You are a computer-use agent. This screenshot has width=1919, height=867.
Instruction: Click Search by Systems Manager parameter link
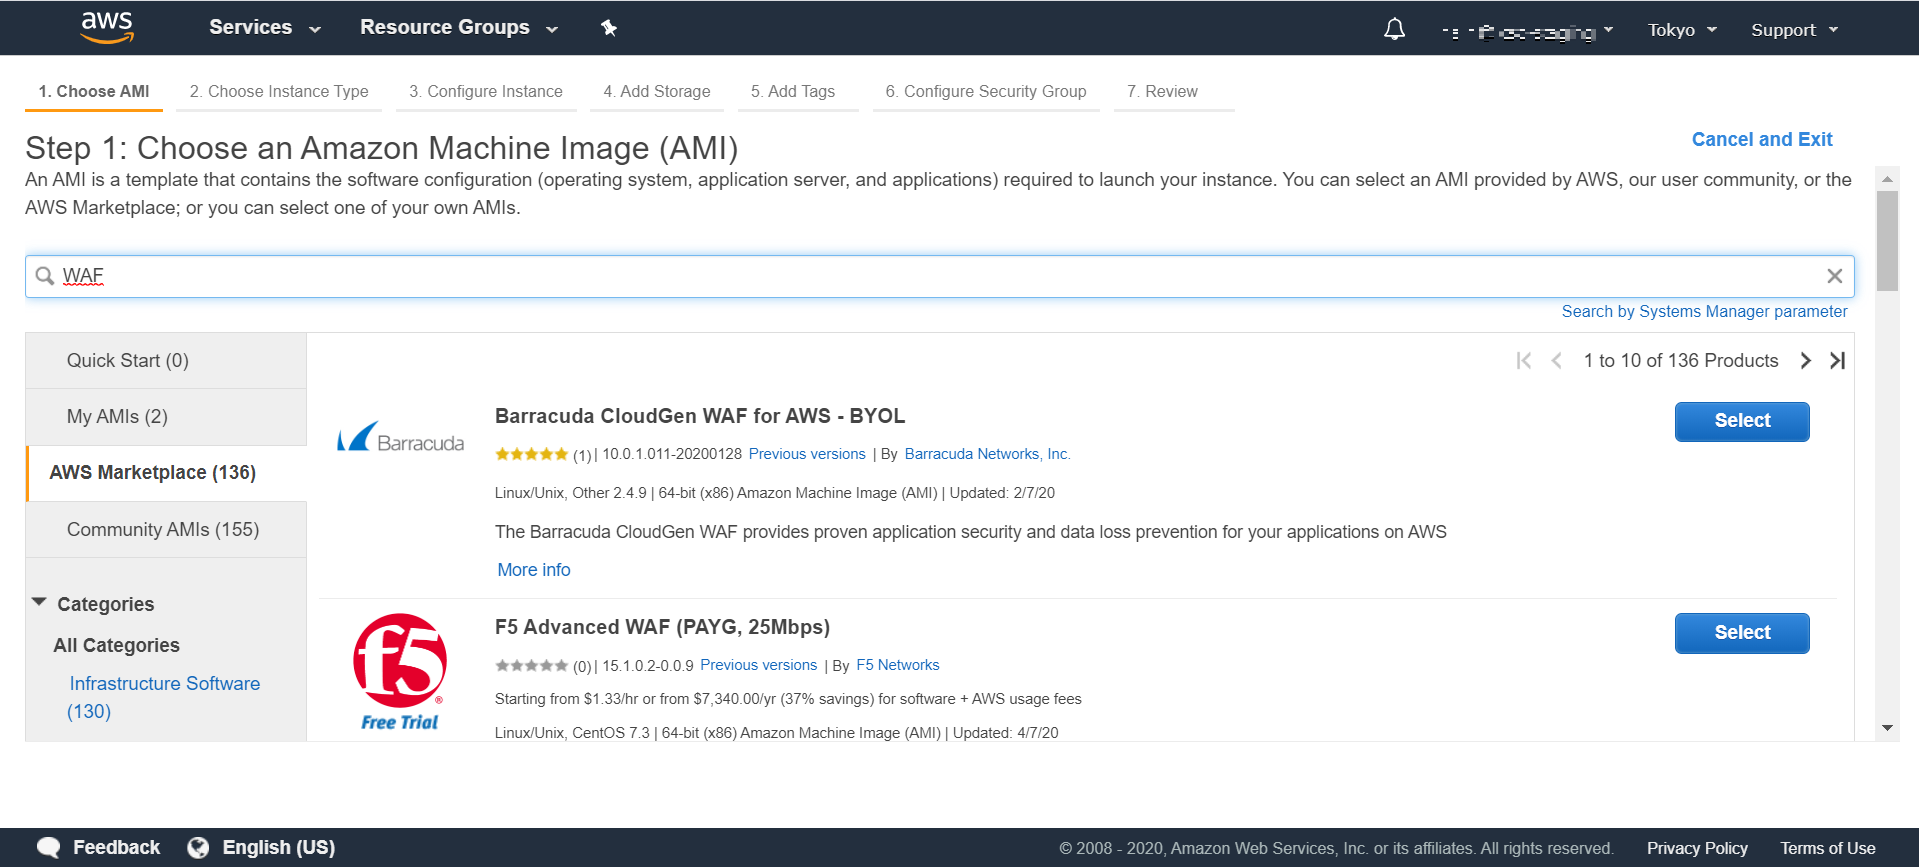click(1704, 312)
